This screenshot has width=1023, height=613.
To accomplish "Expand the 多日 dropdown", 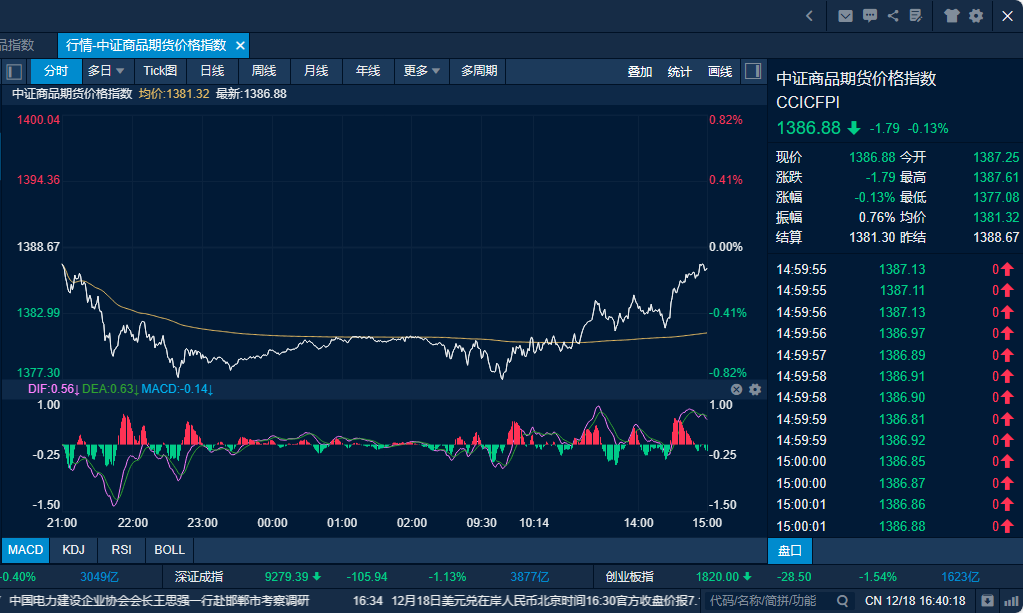I will [x=106, y=71].
